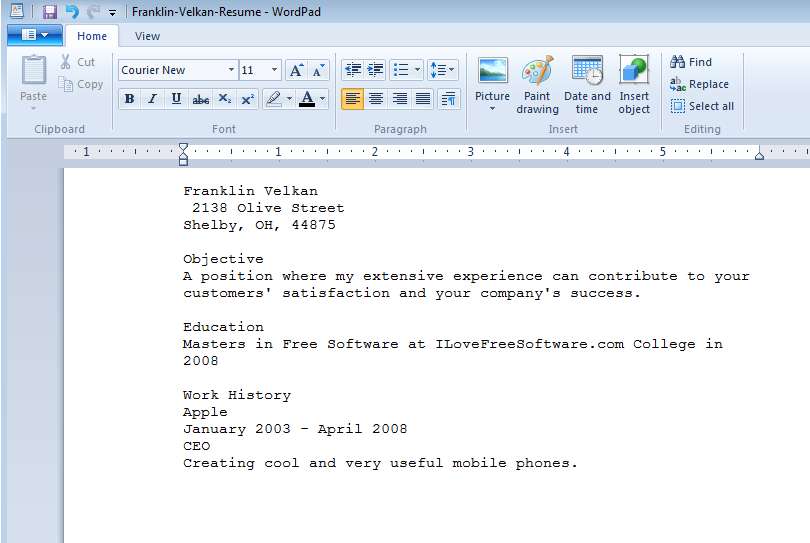810x543 pixels.
Task: Click the Objective heading in the document
Action: click(x=223, y=259)
